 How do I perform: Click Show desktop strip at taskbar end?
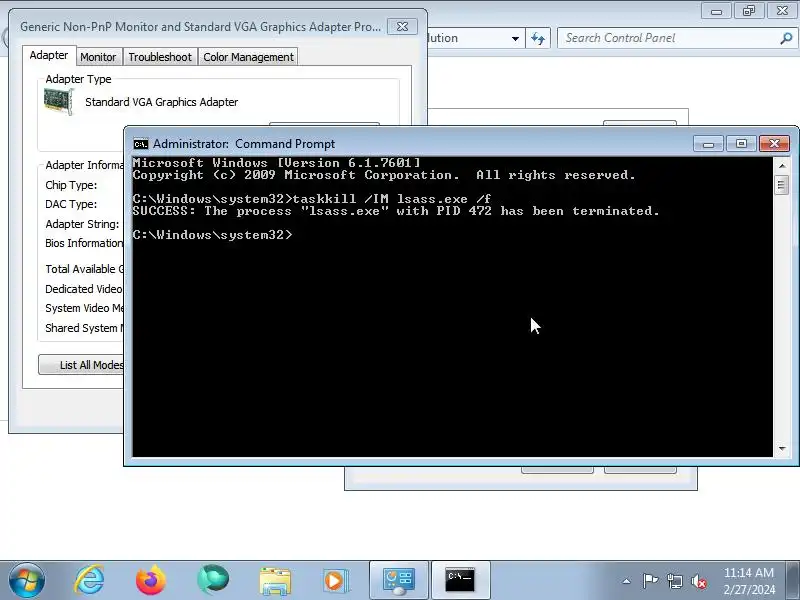793,581
